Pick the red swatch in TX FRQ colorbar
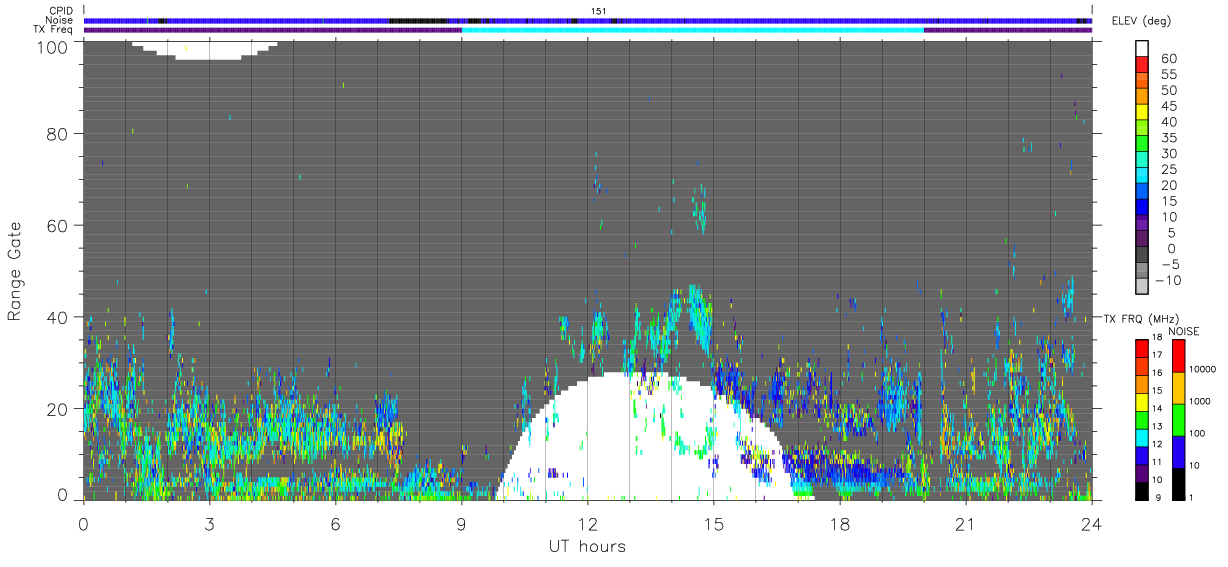This screenshot has width=1228, height=567. point(1142,348)
